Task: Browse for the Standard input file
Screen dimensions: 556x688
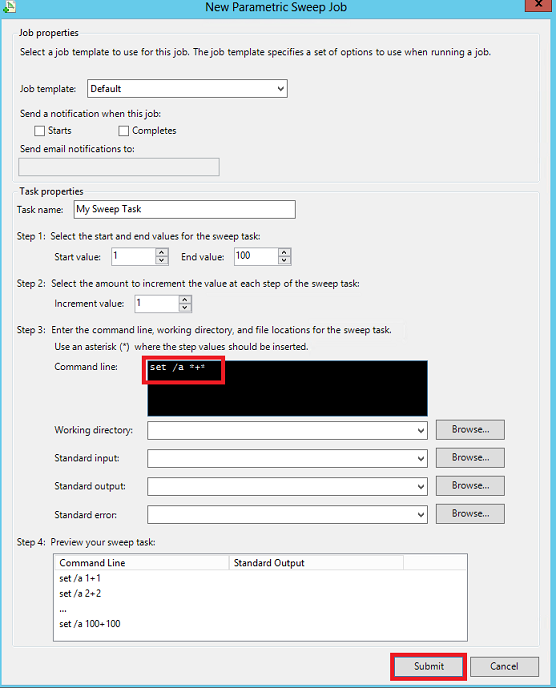Action: point(470,458)
